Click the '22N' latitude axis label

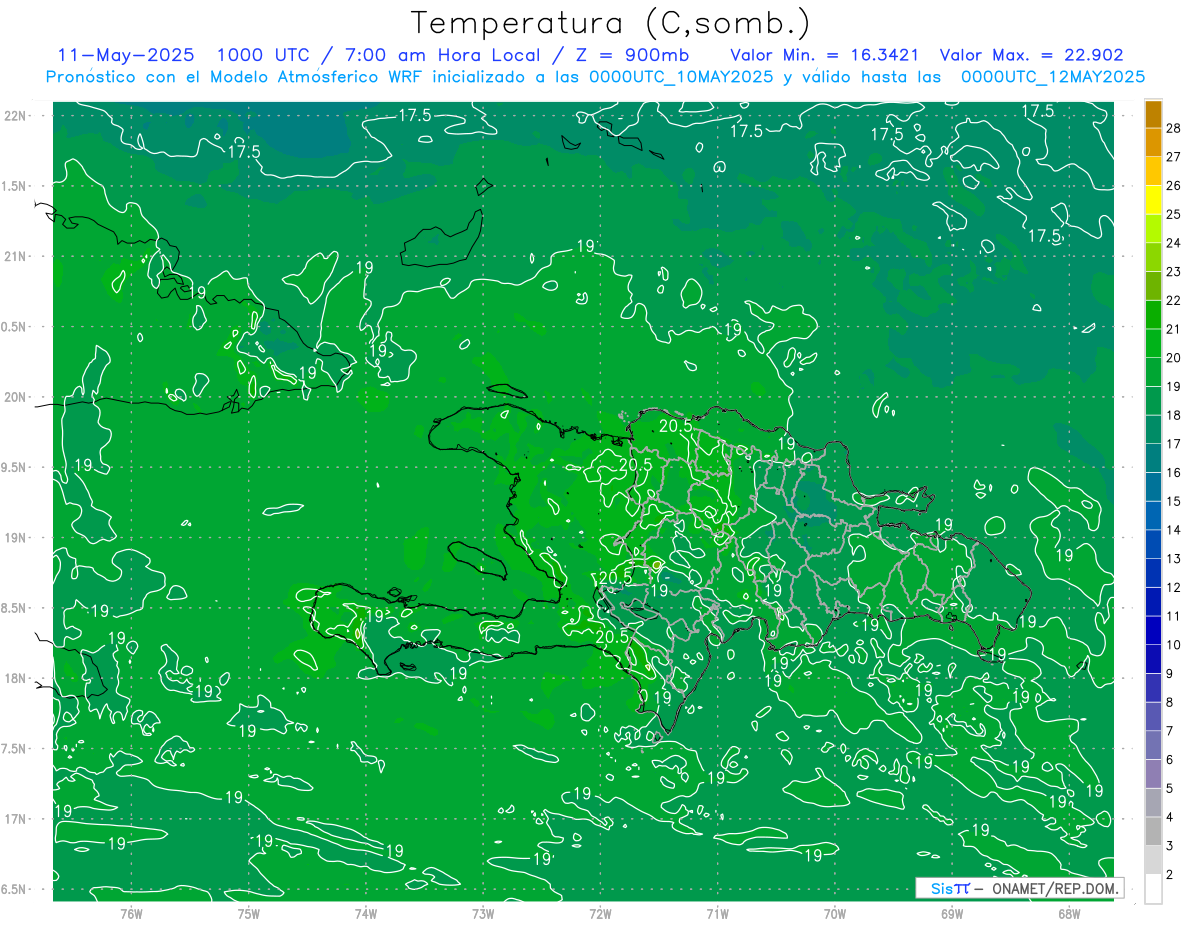(x=17, y=115)
